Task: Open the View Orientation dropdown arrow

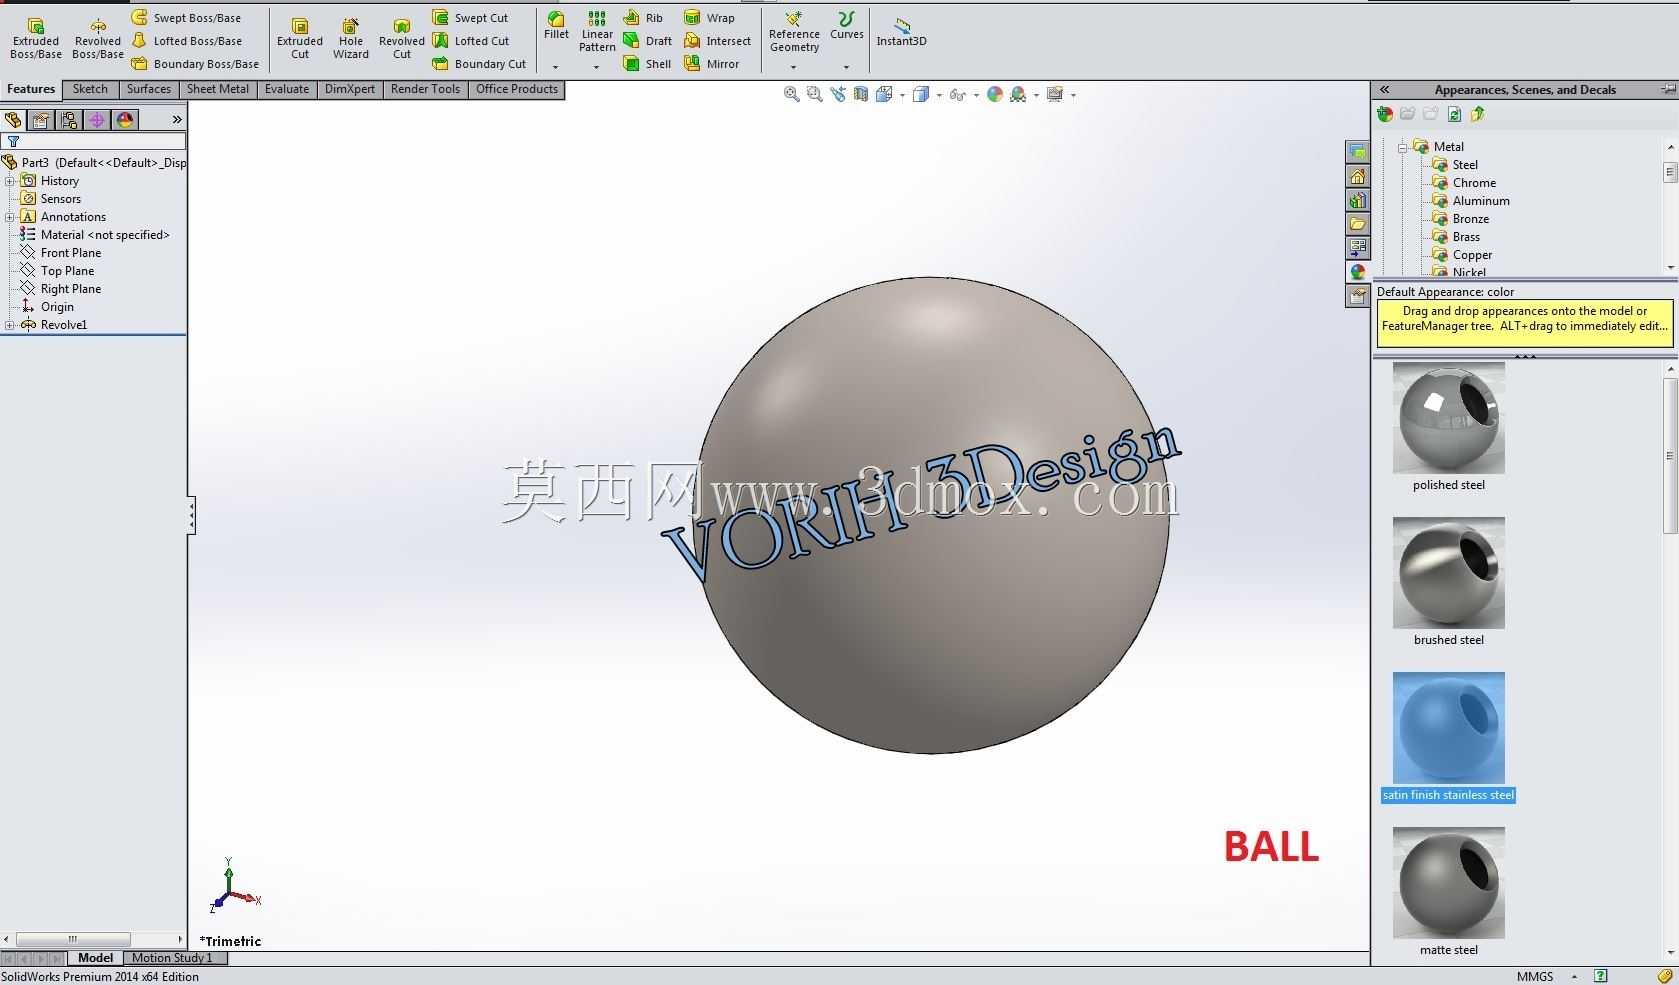Action: point(902,96)
